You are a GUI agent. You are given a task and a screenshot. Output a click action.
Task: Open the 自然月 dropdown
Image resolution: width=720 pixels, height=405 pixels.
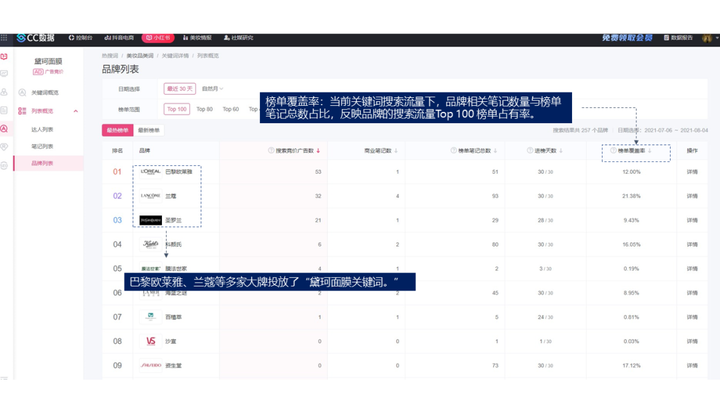click(x=212, y=89)
